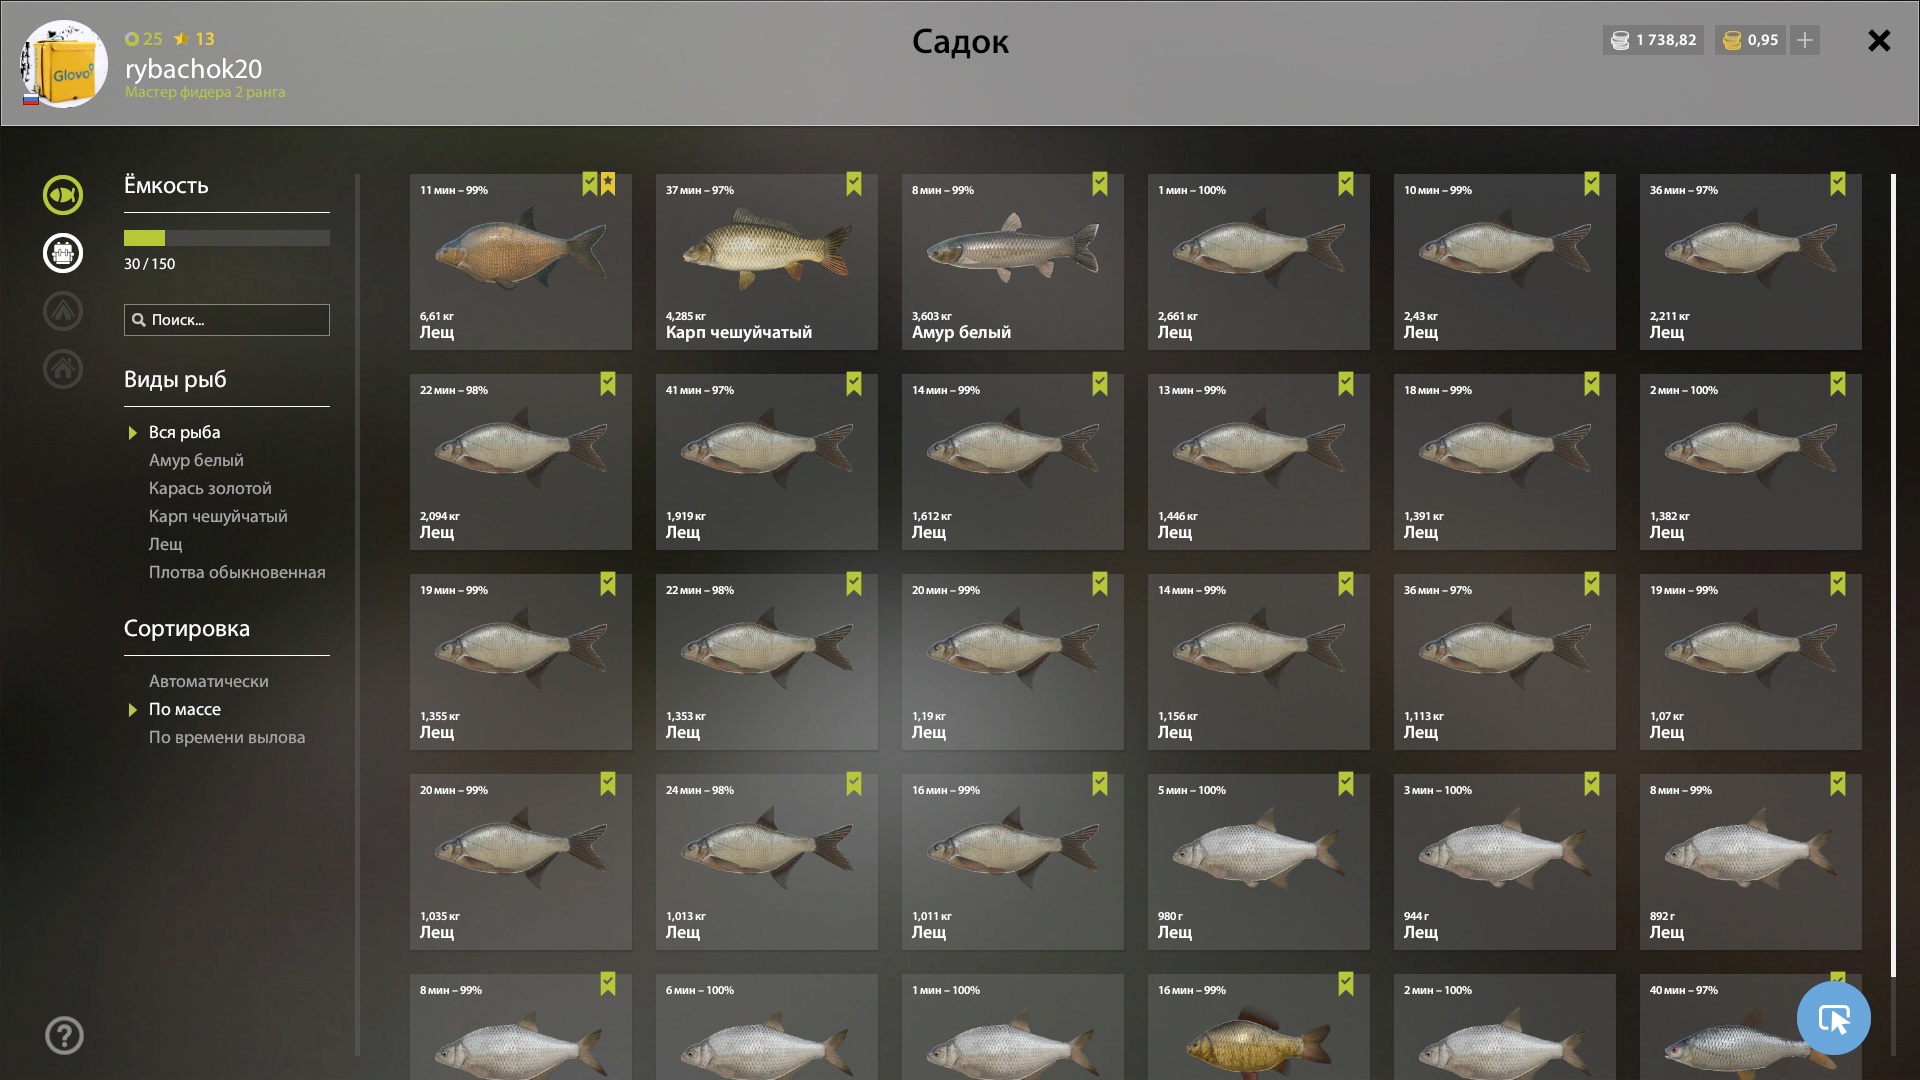Toggle bookmark on 980 г Лещ card
The image size is (1920, 1080).
1346,784
